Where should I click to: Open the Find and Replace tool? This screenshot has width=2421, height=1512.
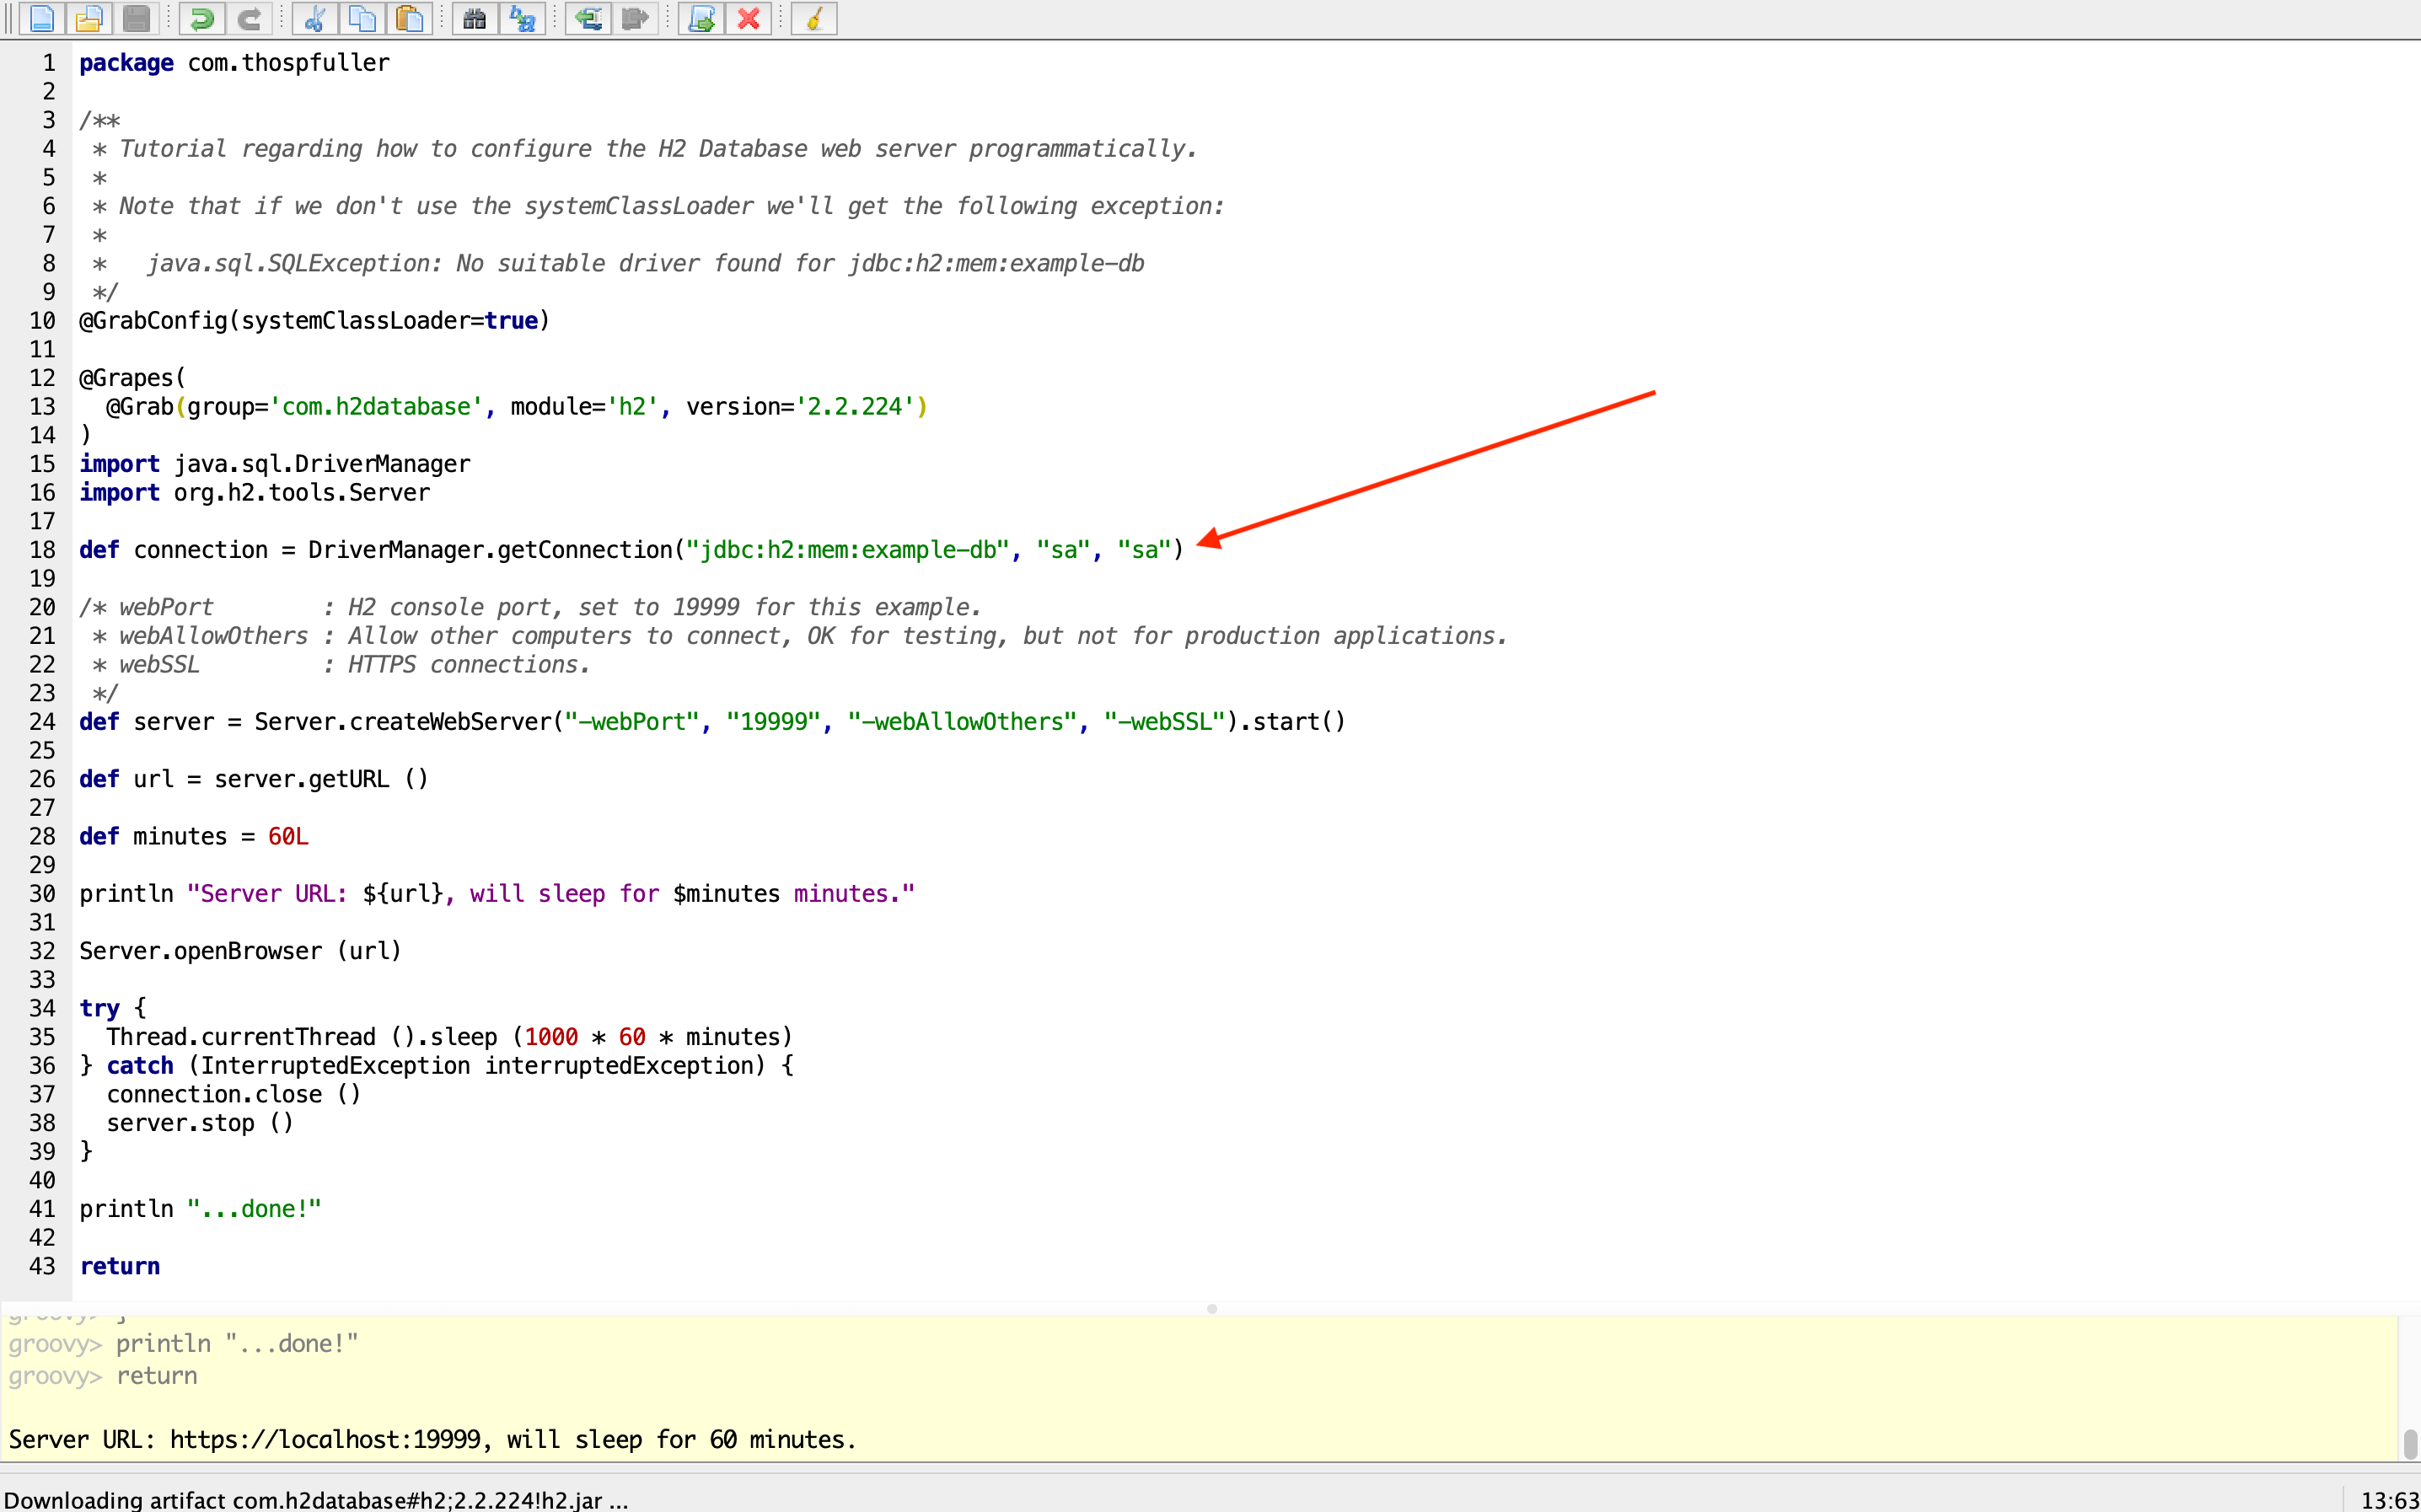pyautogui.click(x=522, y=18)
